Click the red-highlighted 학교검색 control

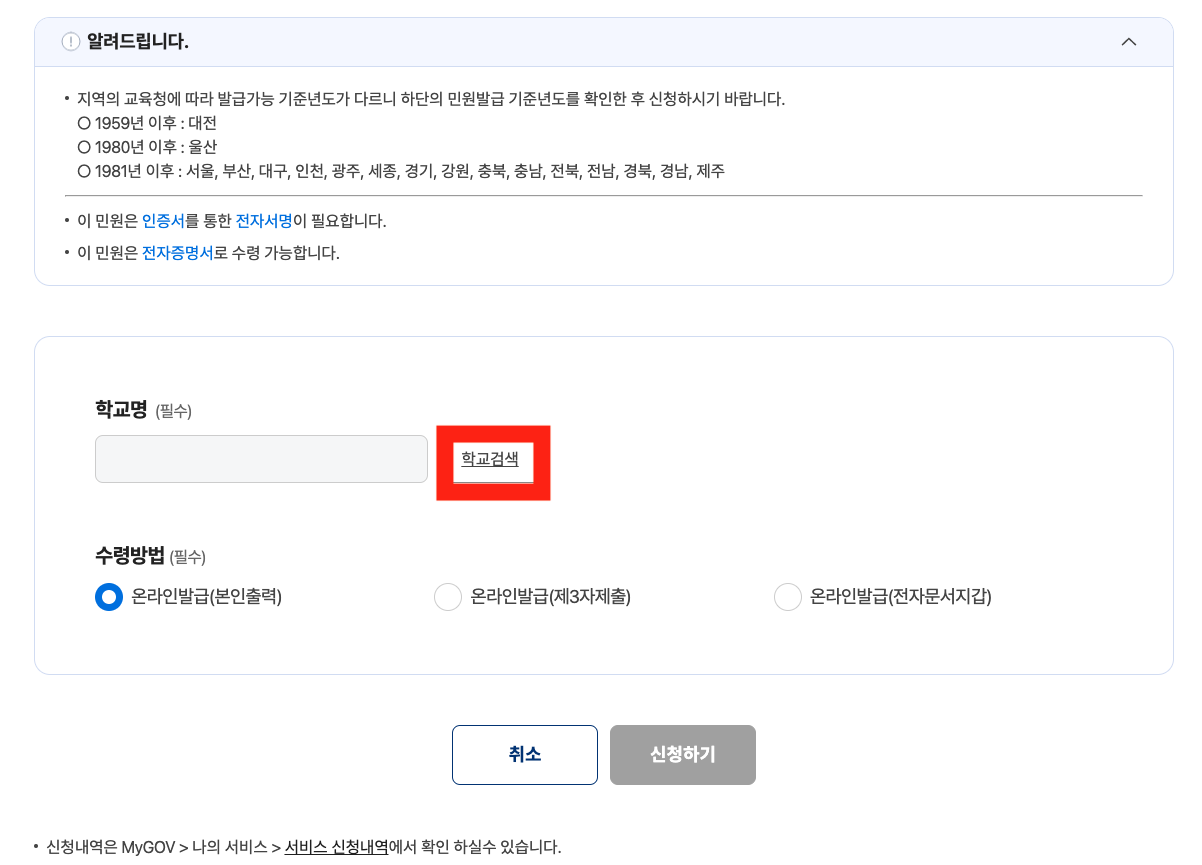[492, 462]
